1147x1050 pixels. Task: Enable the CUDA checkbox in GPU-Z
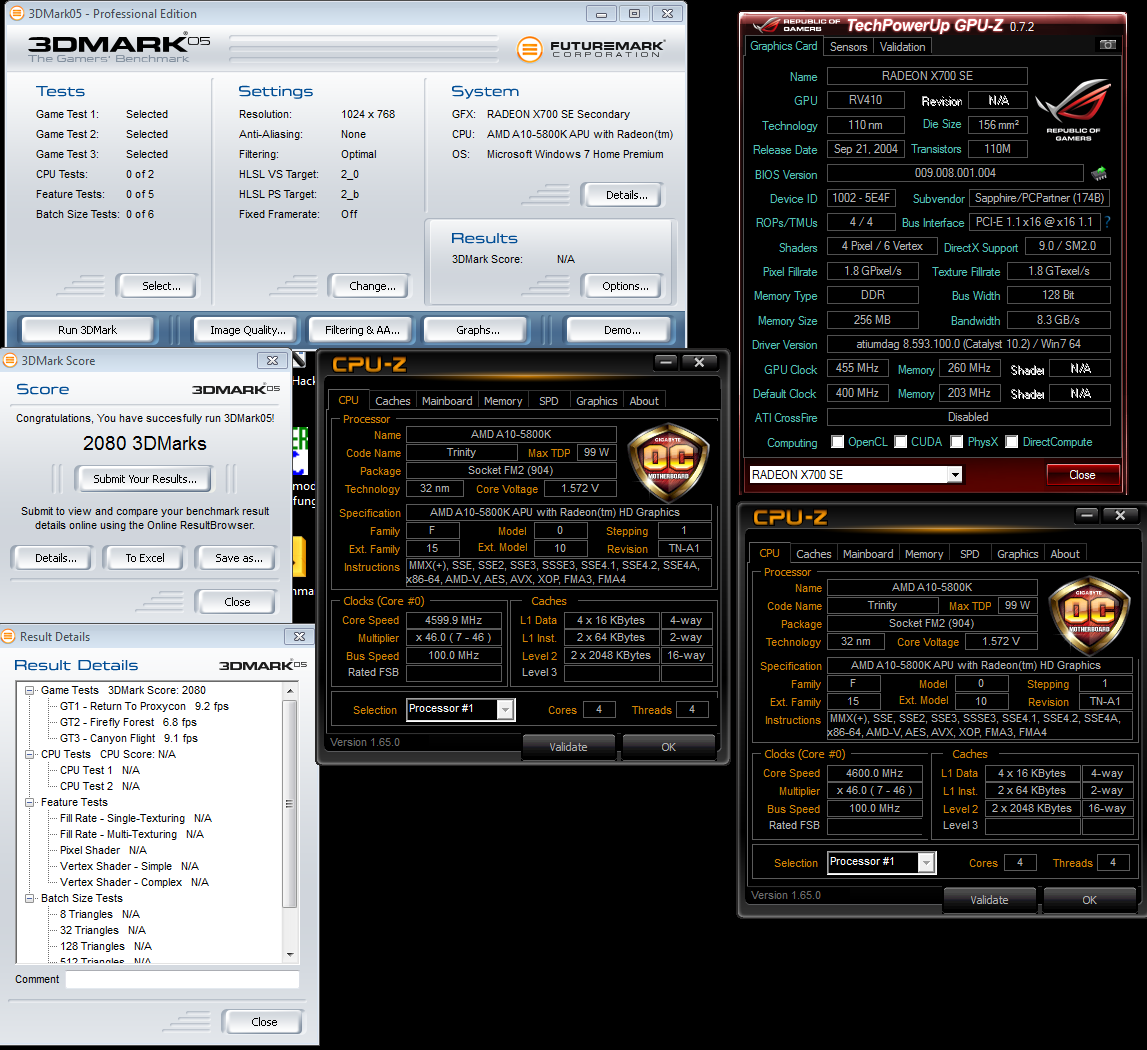click(x=900, y=442)
